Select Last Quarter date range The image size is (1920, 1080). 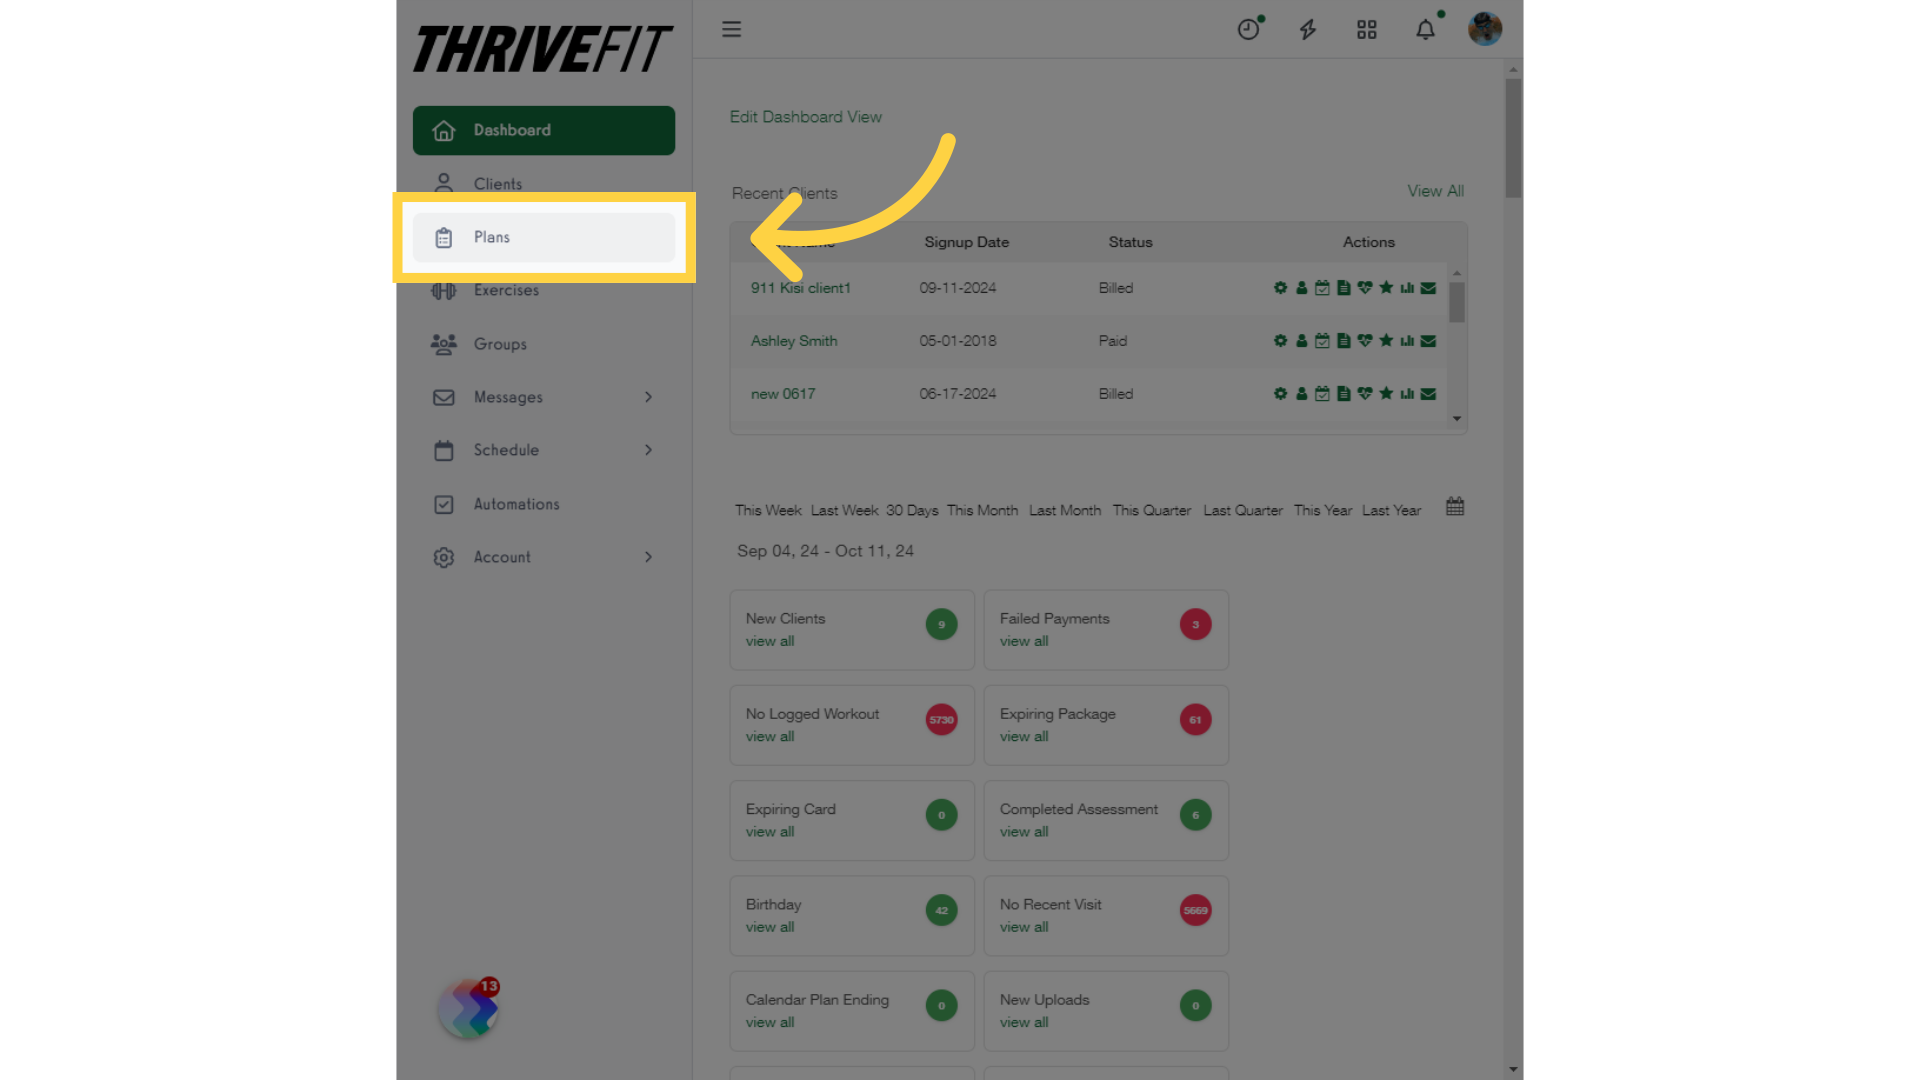tap(1243, 510)
